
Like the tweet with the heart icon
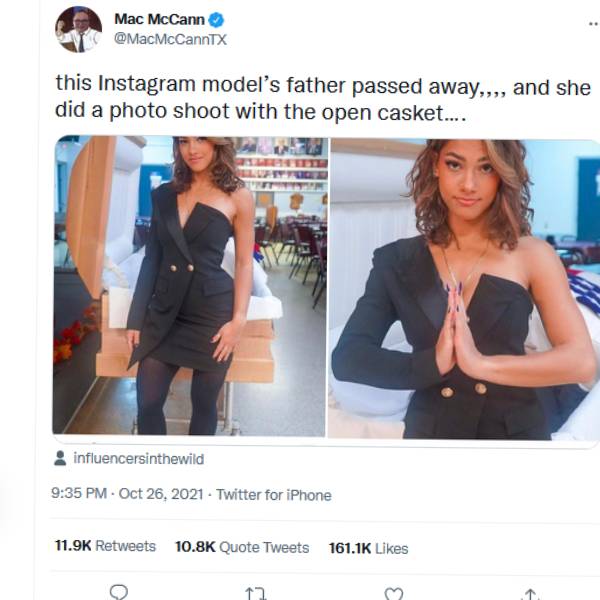point(394,592)
